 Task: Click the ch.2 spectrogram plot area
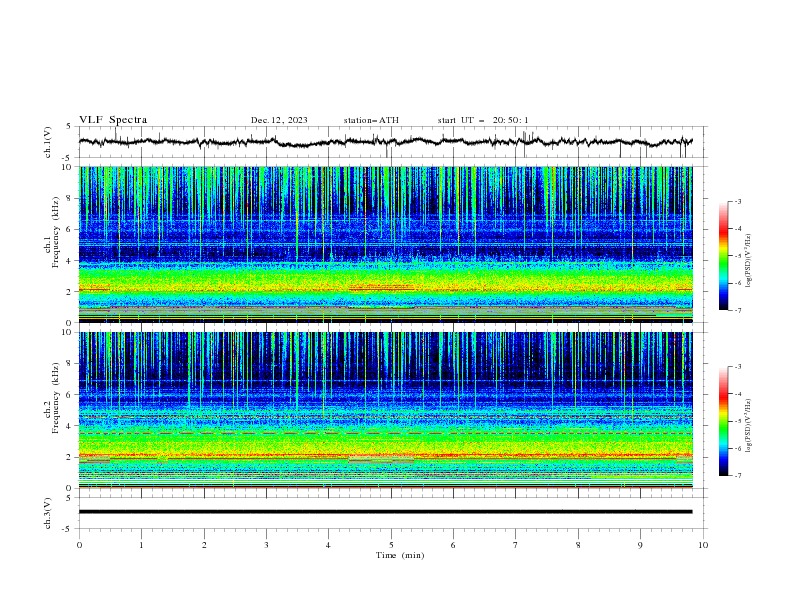[386, 410]
